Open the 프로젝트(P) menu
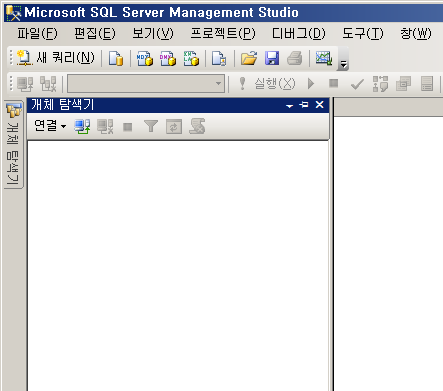The image size is (443, 391). tap(223, 33)
